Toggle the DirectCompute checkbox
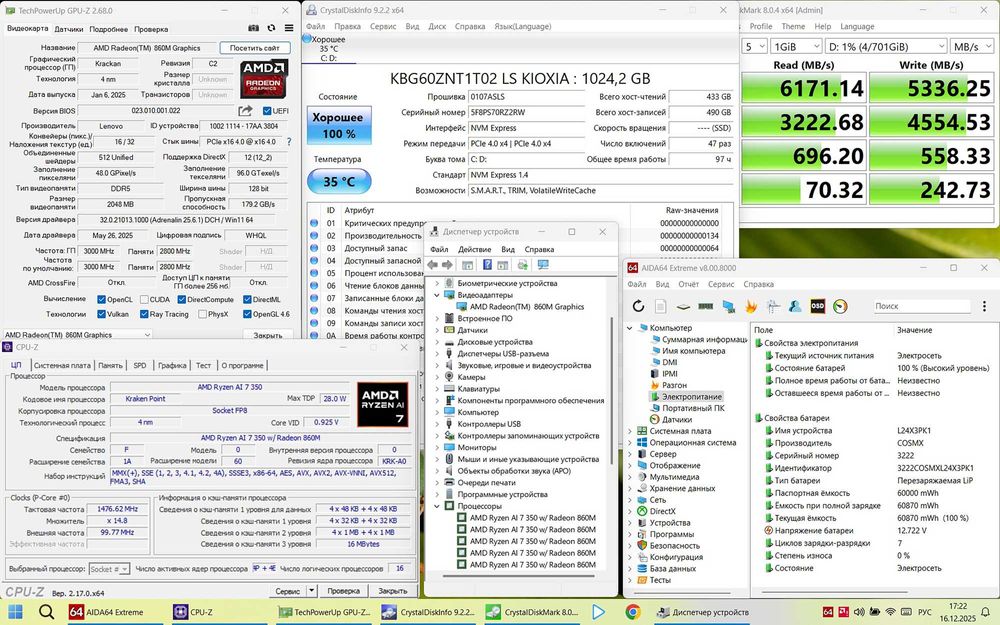Image resolution: width=1000 pixels, height=625 pixels. 181,299
